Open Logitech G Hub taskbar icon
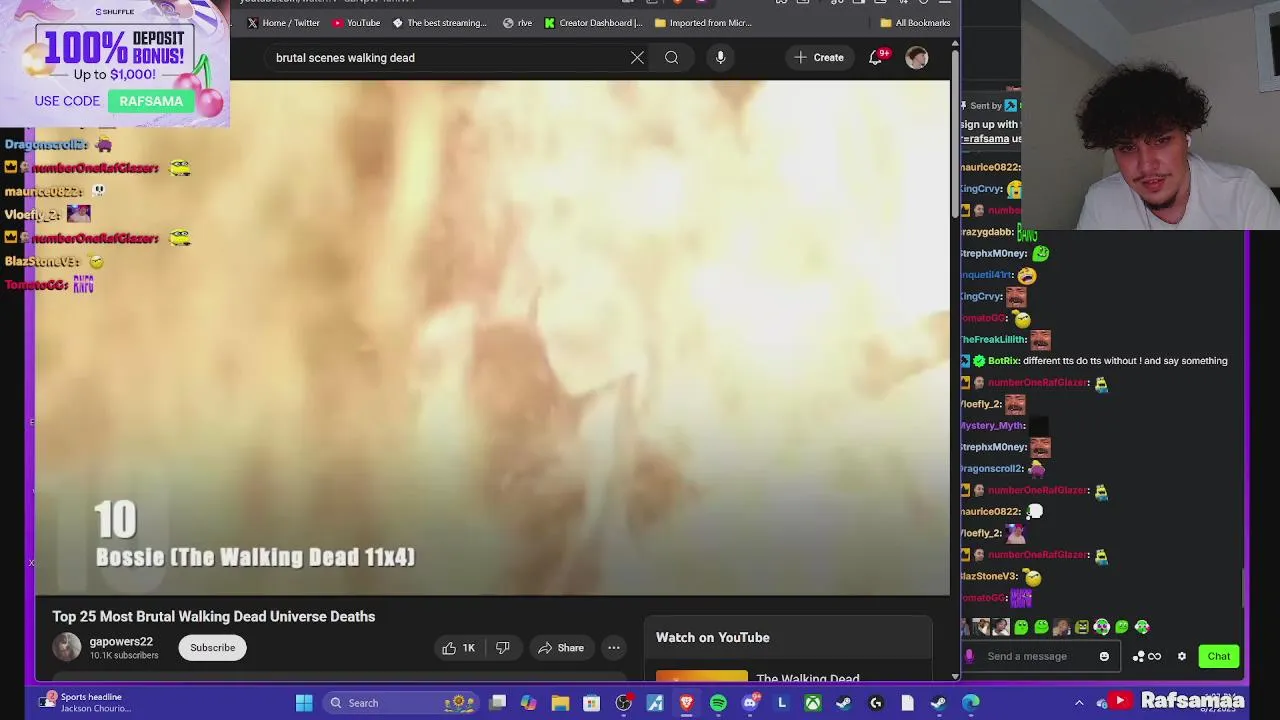This screenshot has height=720, width=1280. click(876, 703)
